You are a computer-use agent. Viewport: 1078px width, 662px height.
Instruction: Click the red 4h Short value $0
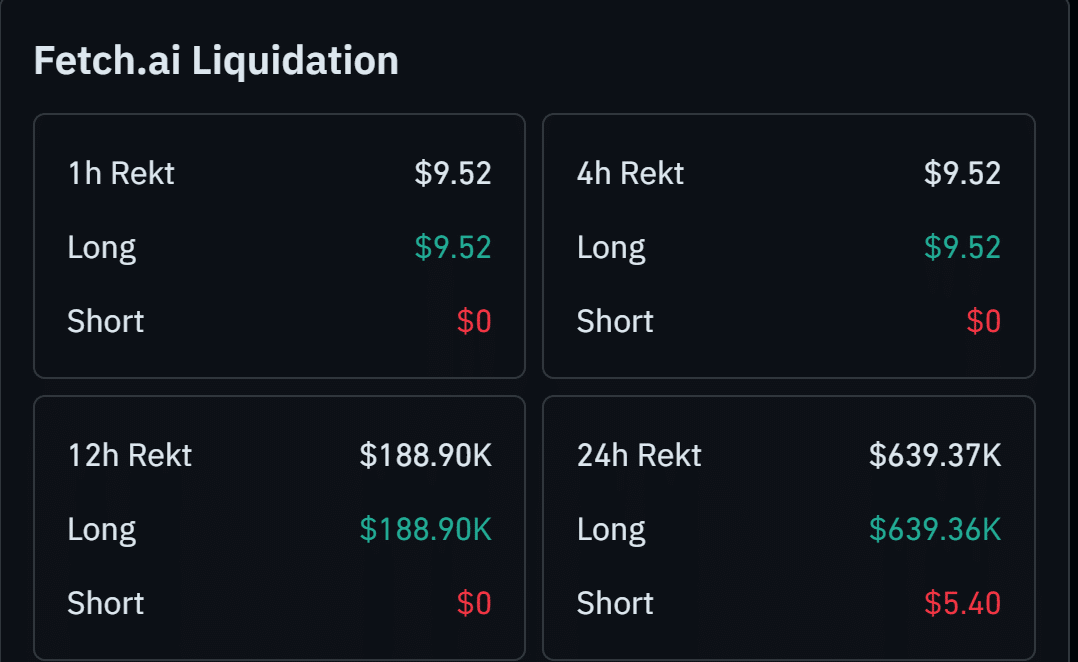pyautogui.click(x=984, y=322)
